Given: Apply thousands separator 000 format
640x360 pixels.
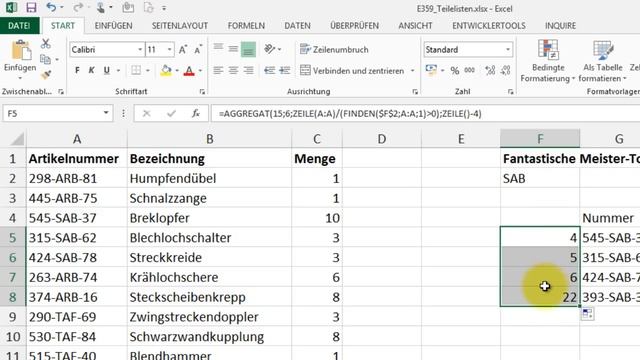Looking at the screenshot, I should 469,71.
